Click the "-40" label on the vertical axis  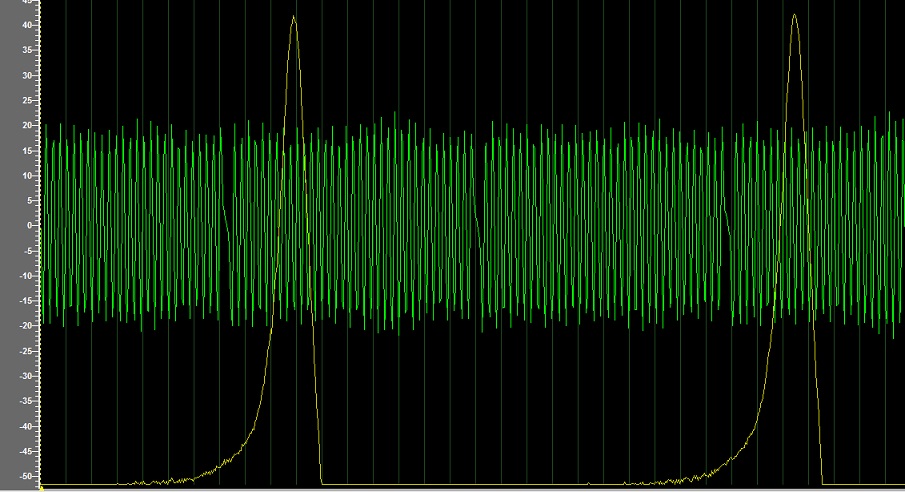(25, 426)
